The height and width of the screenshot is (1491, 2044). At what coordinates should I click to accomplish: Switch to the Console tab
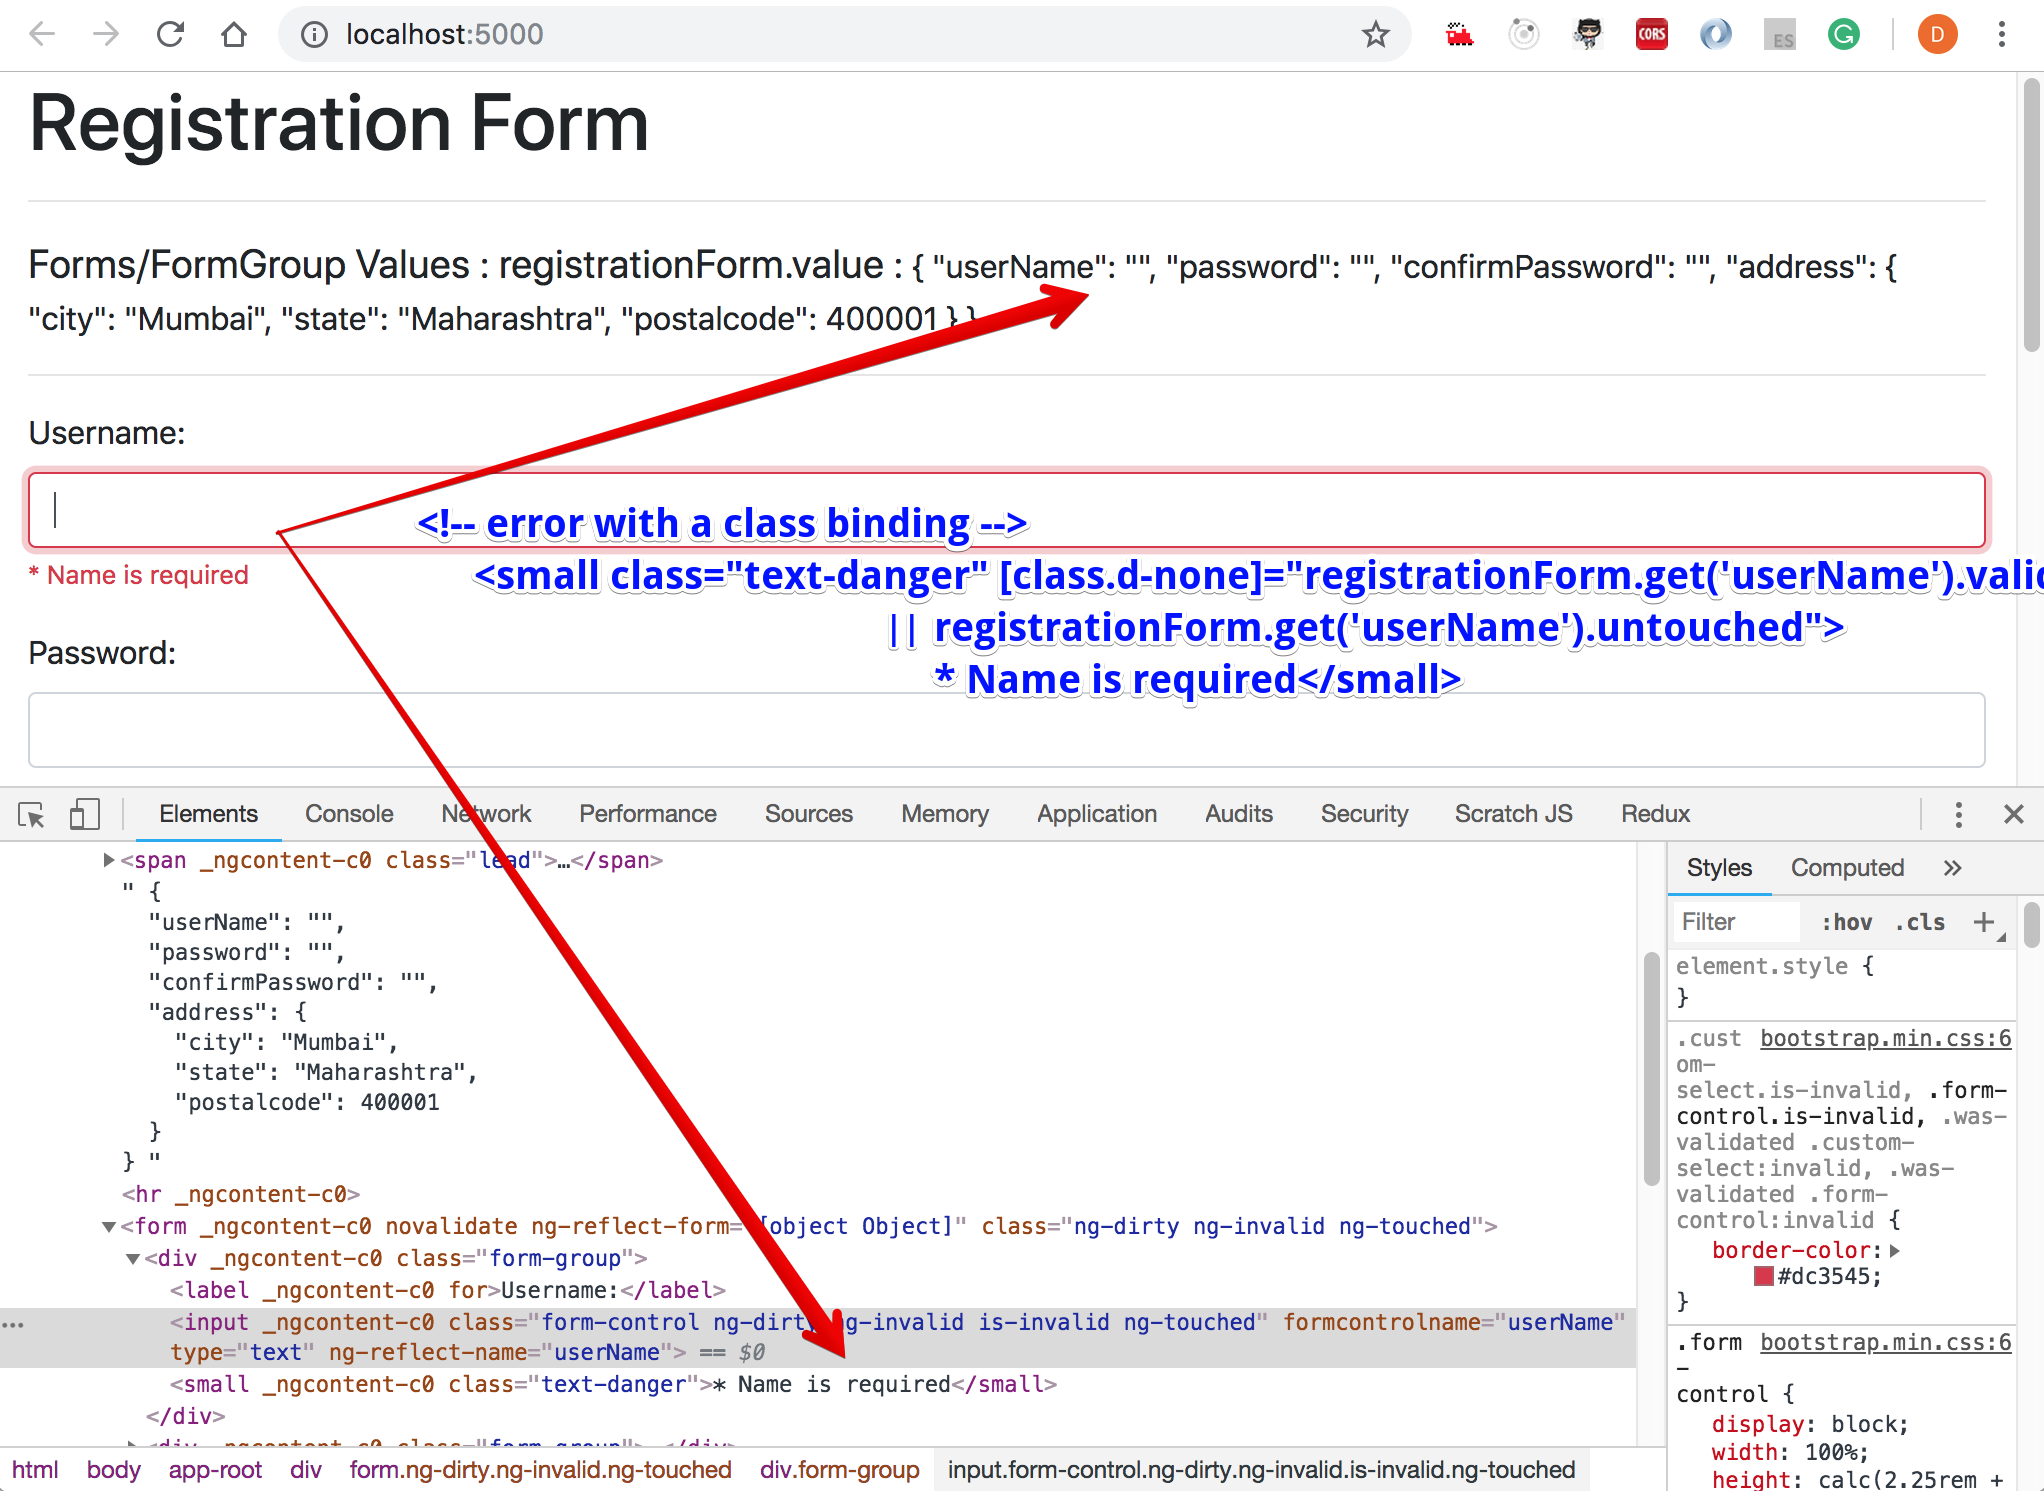(349, 814)
